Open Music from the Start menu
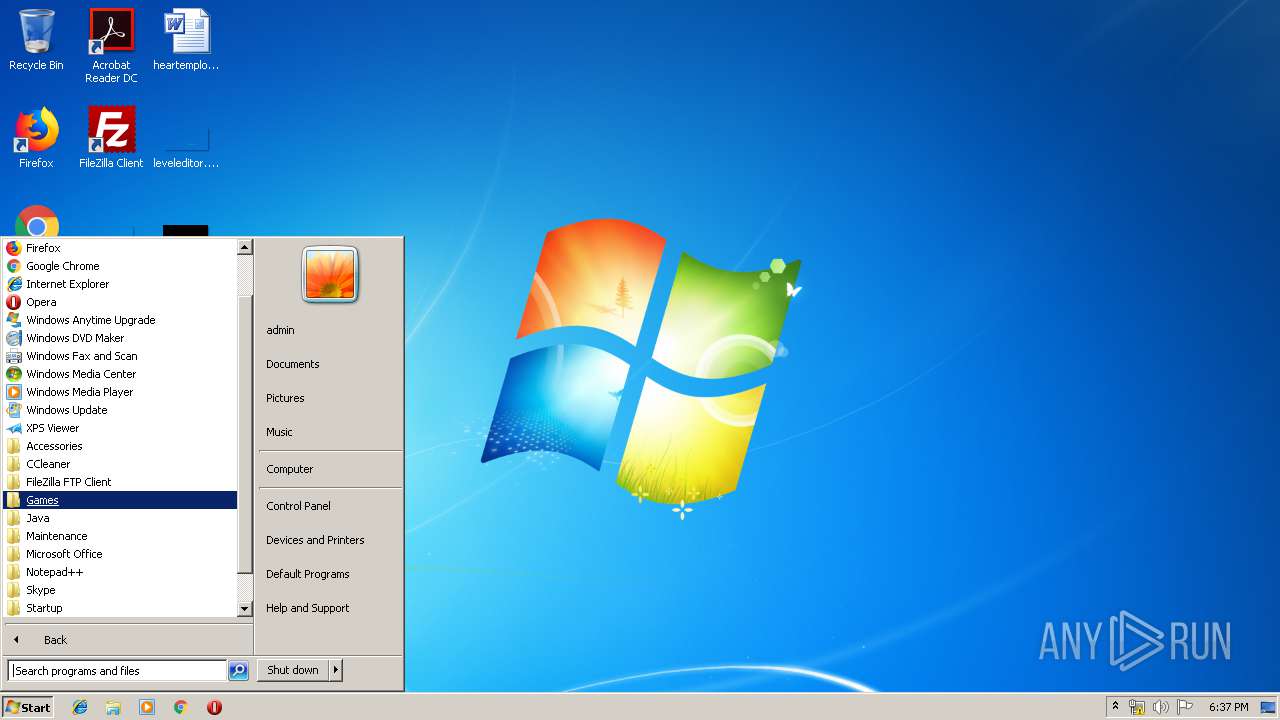1280x720 pixels. [x=330, y=432]
